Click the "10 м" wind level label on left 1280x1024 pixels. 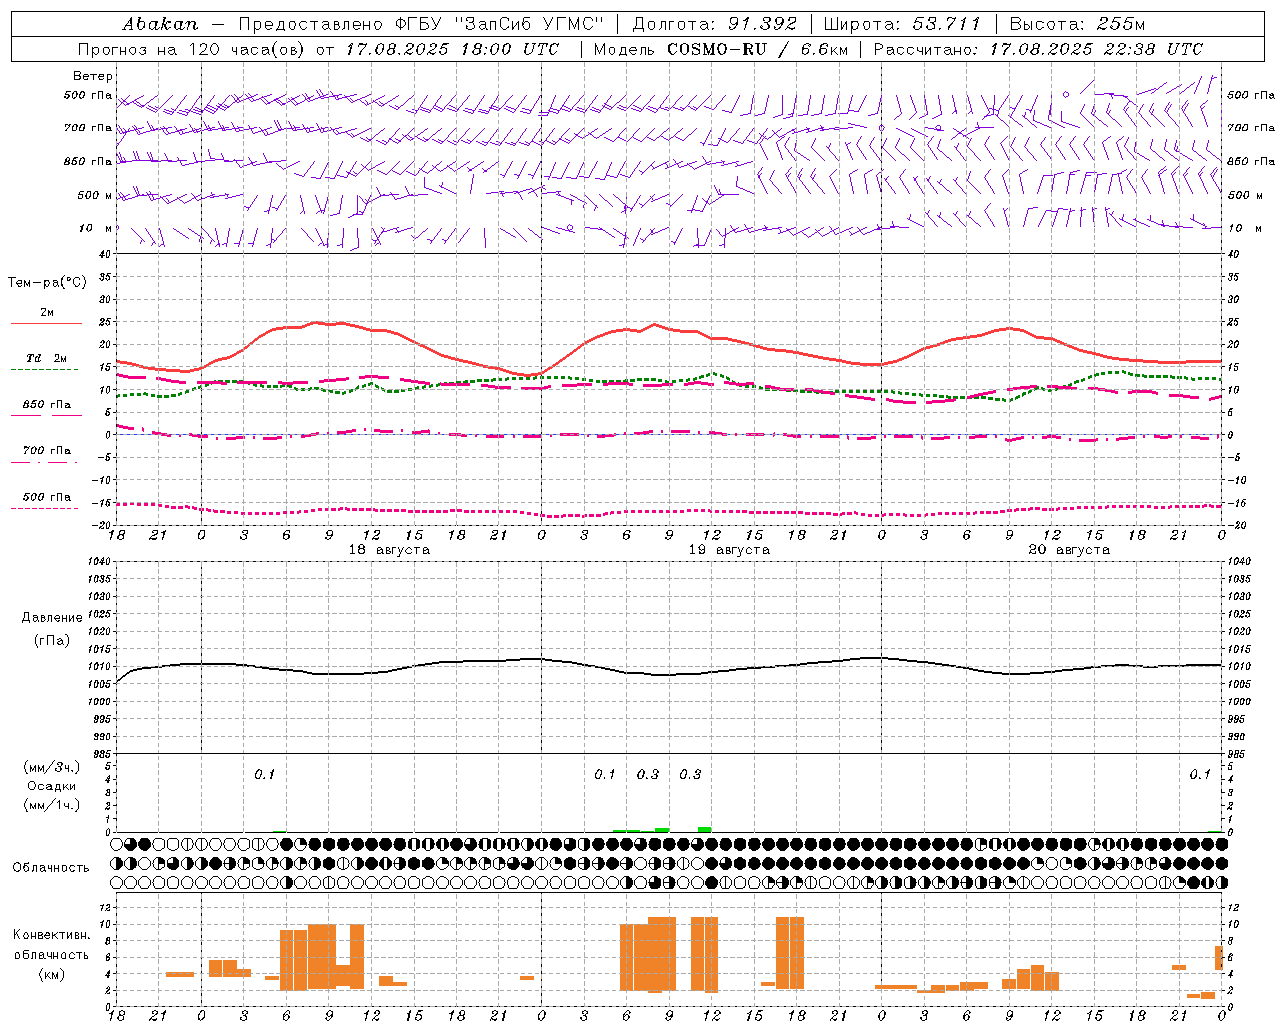click(96, 229)
